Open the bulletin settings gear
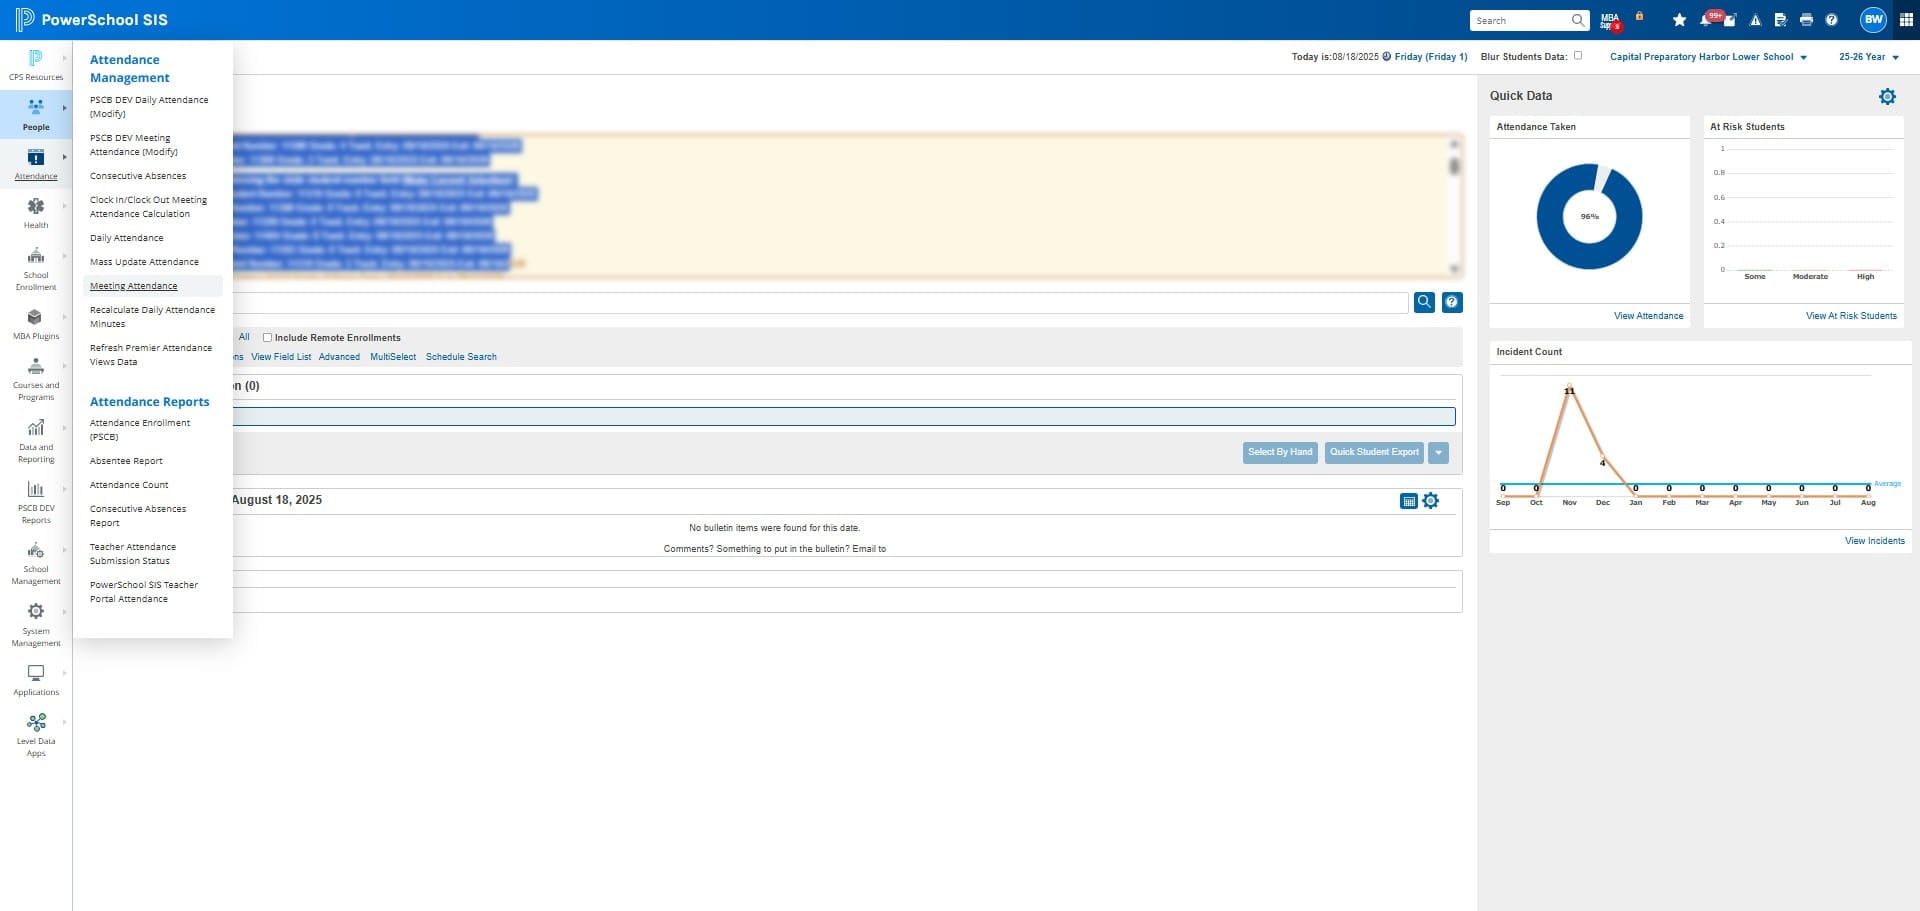1920x911 pixels. pos(1431,501)
